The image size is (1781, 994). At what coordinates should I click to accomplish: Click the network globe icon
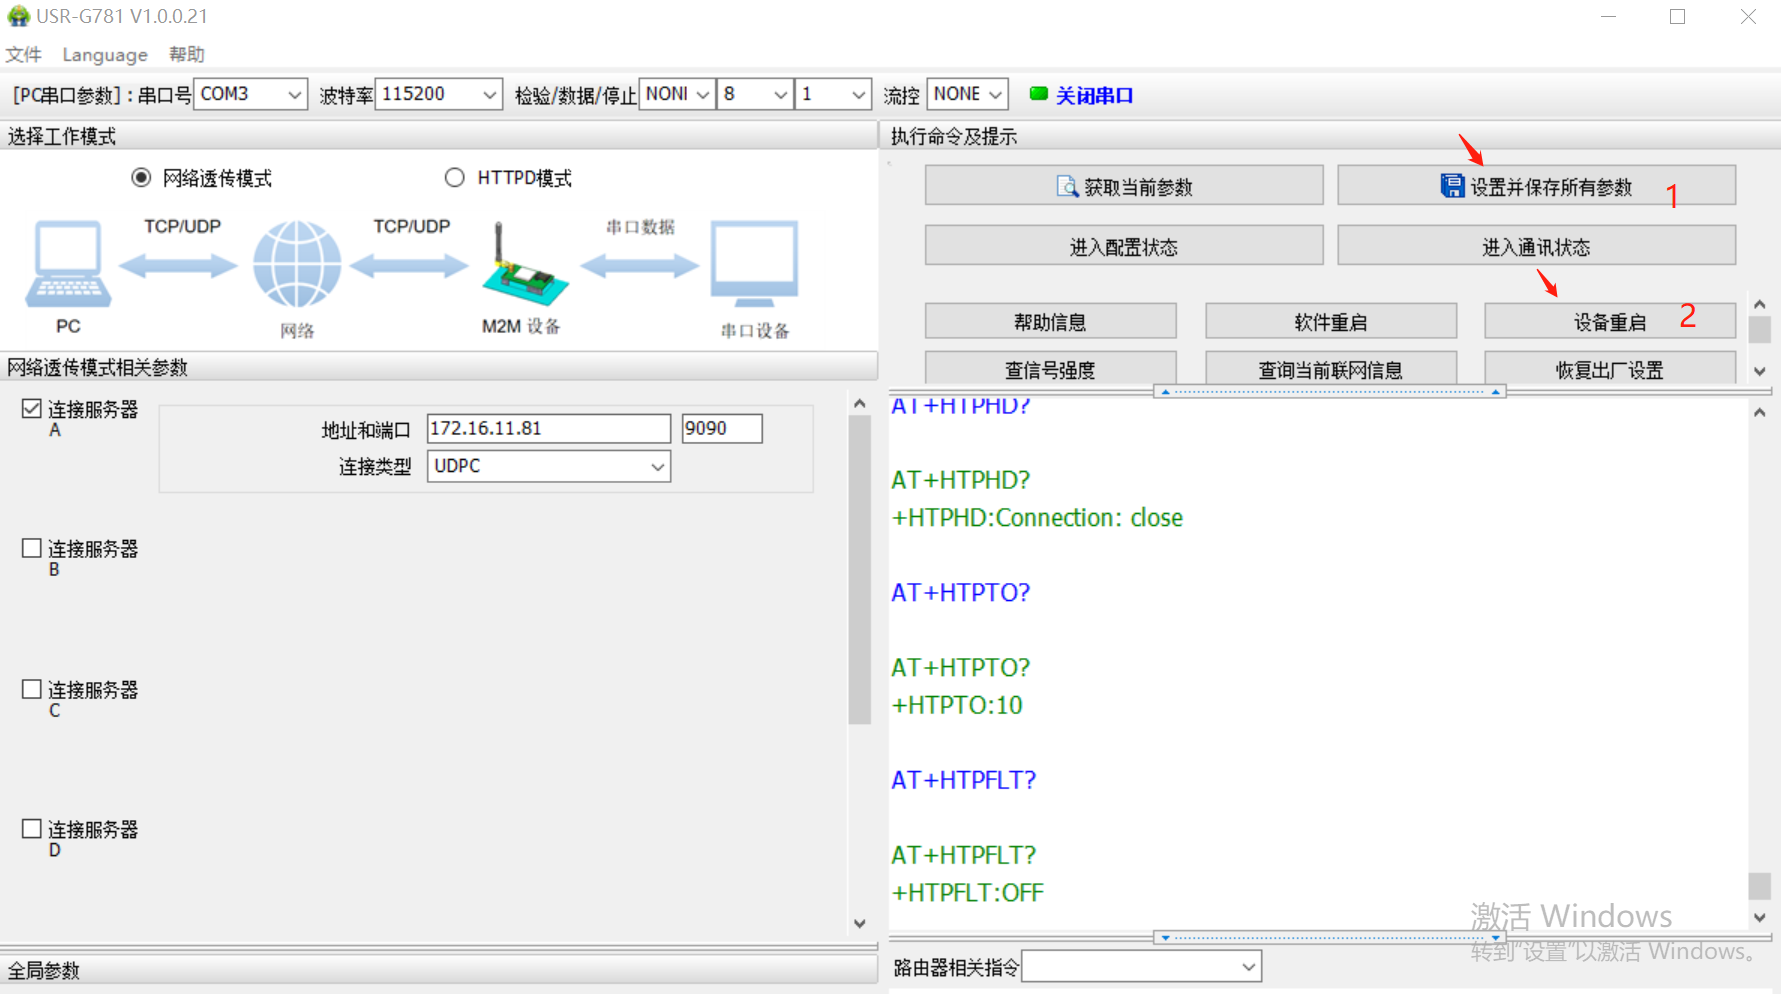(297, 265)
